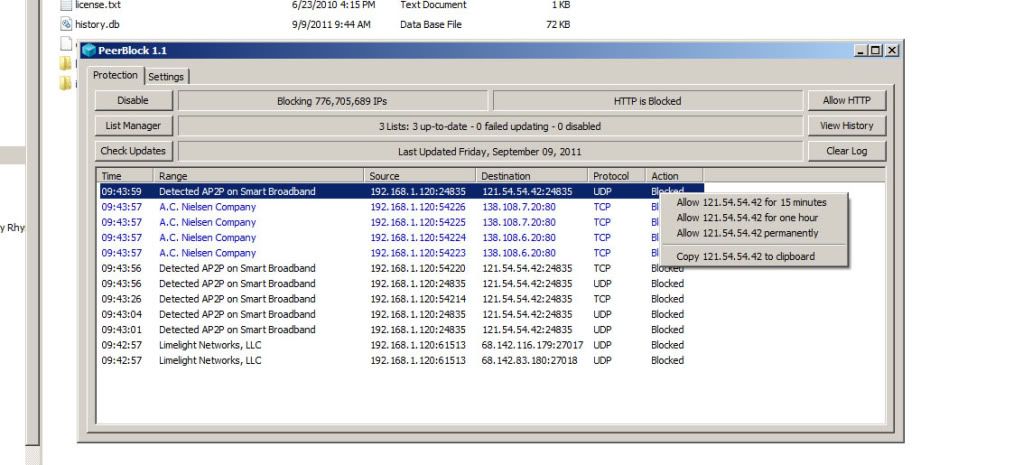Open View History
Image resolution: width=1023 pixels, height=465 pixels.
tap(846, 126)
